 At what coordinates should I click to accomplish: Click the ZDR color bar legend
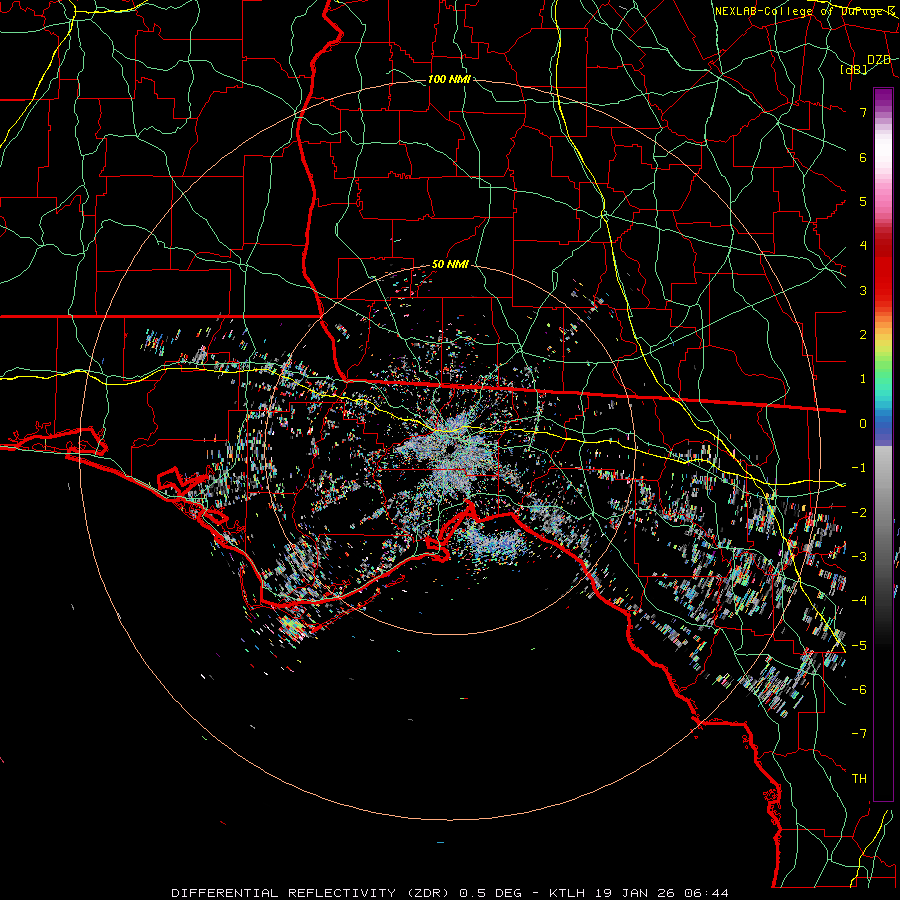(883, 444)
